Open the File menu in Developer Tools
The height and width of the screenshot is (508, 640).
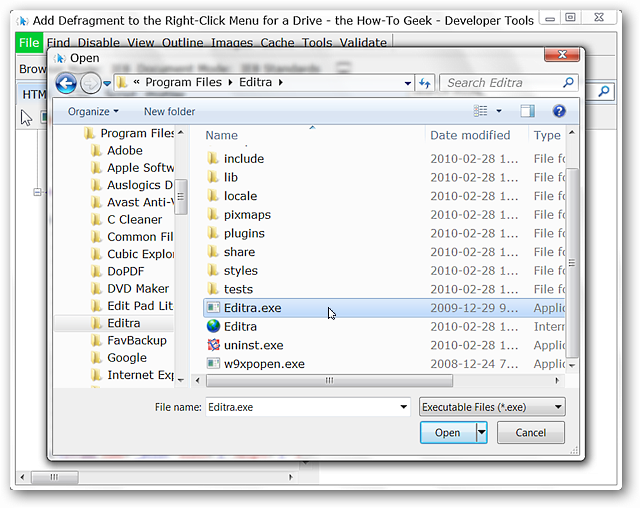pos(29,43)
